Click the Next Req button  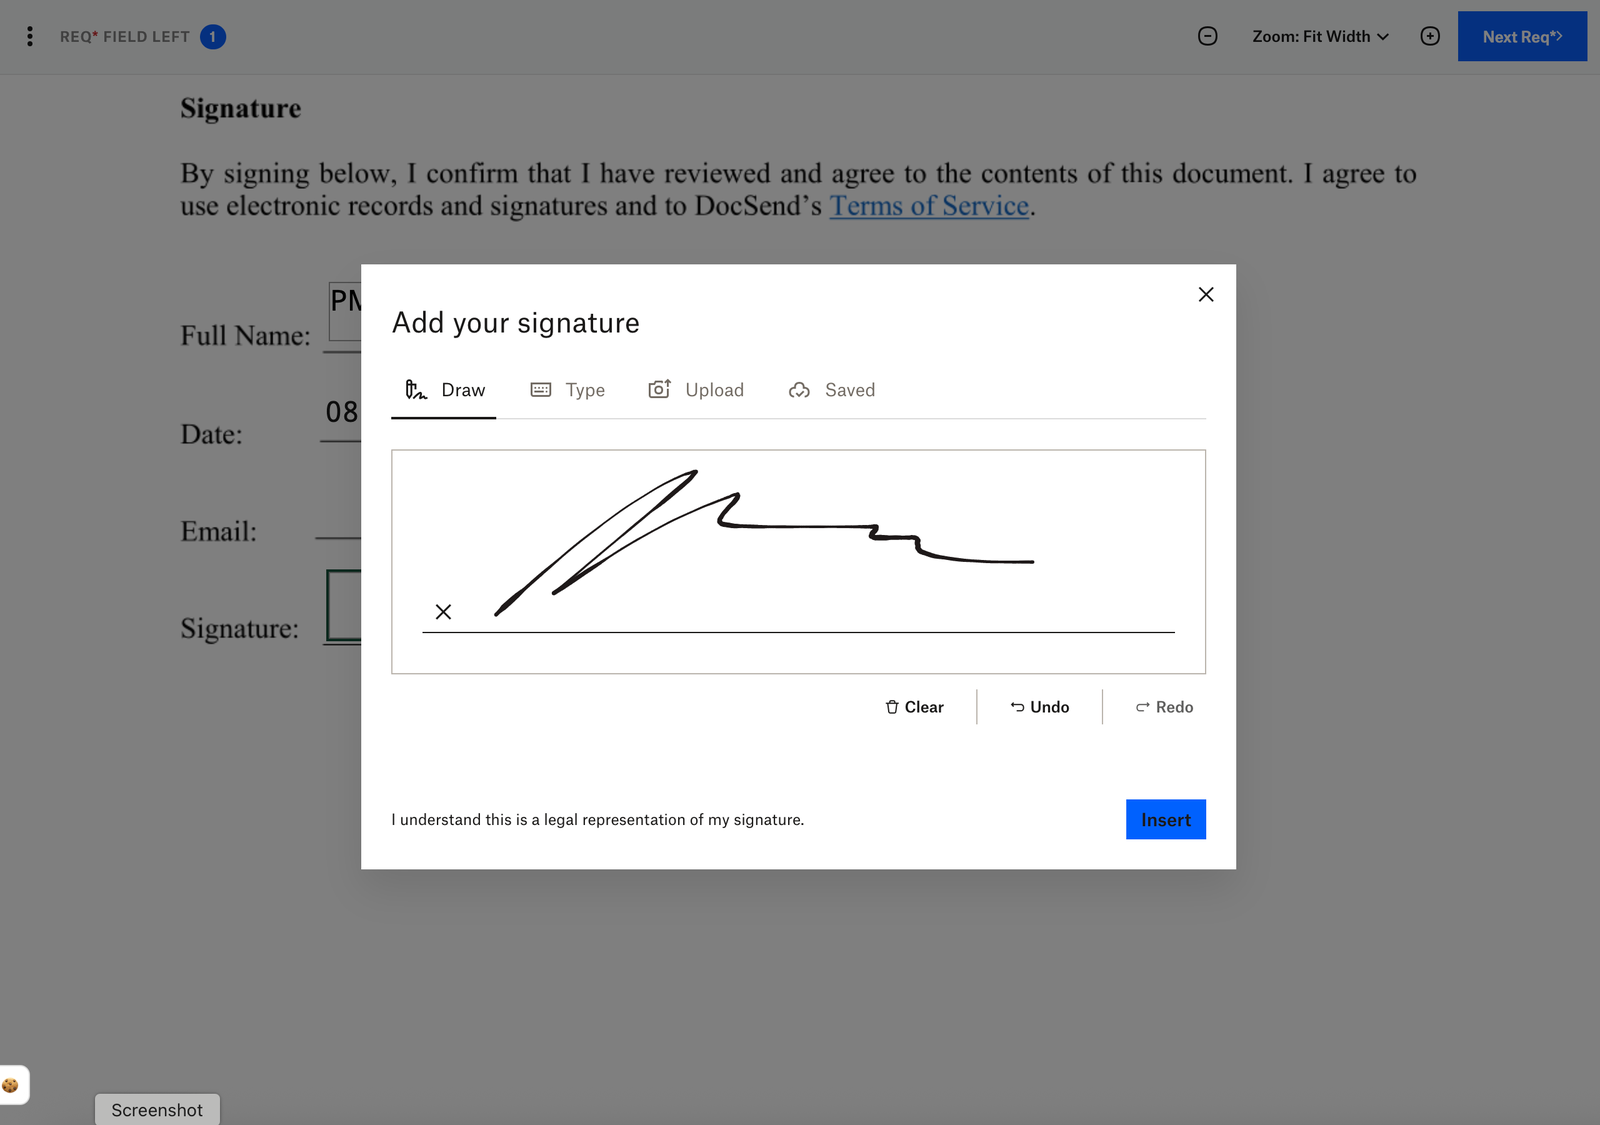point(1522,36)
